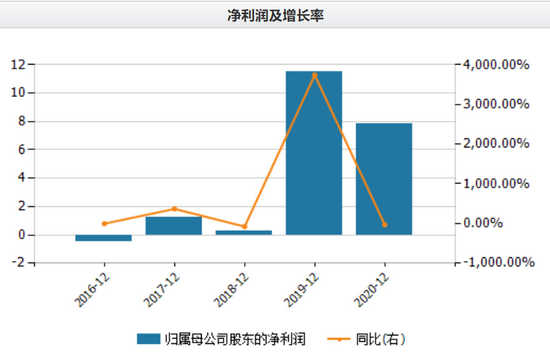Viewport: 550px width, 362px height.
Task: Click the 2020-12 growth rate line point
Action: (385, 224)
